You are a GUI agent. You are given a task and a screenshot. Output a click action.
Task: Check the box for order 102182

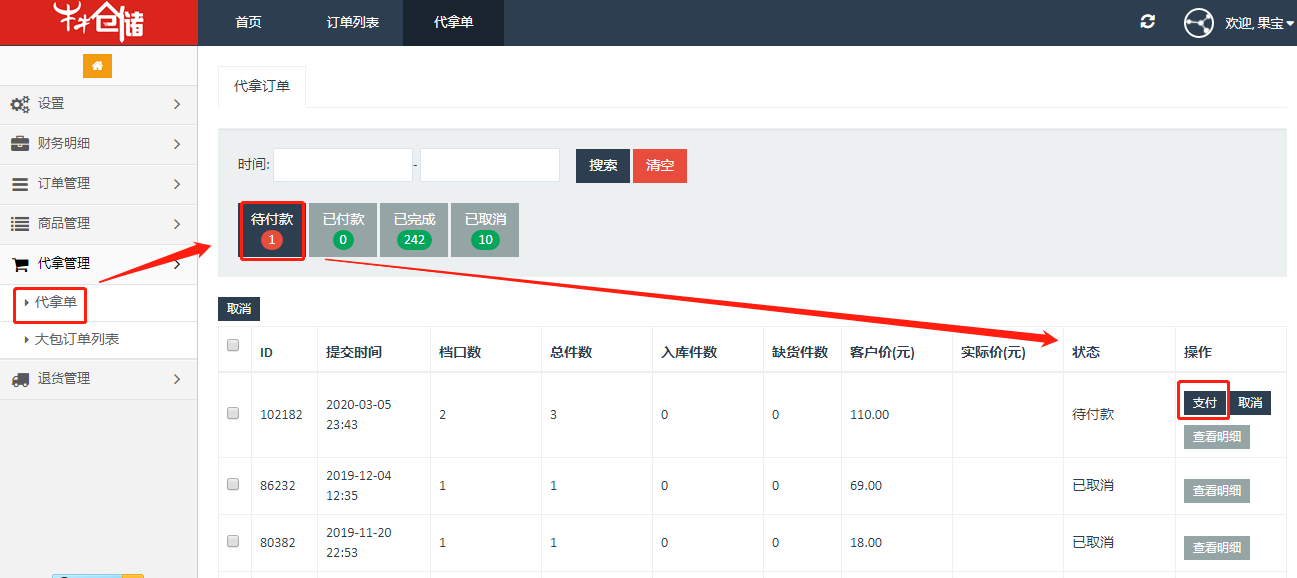tap(233, 413)
